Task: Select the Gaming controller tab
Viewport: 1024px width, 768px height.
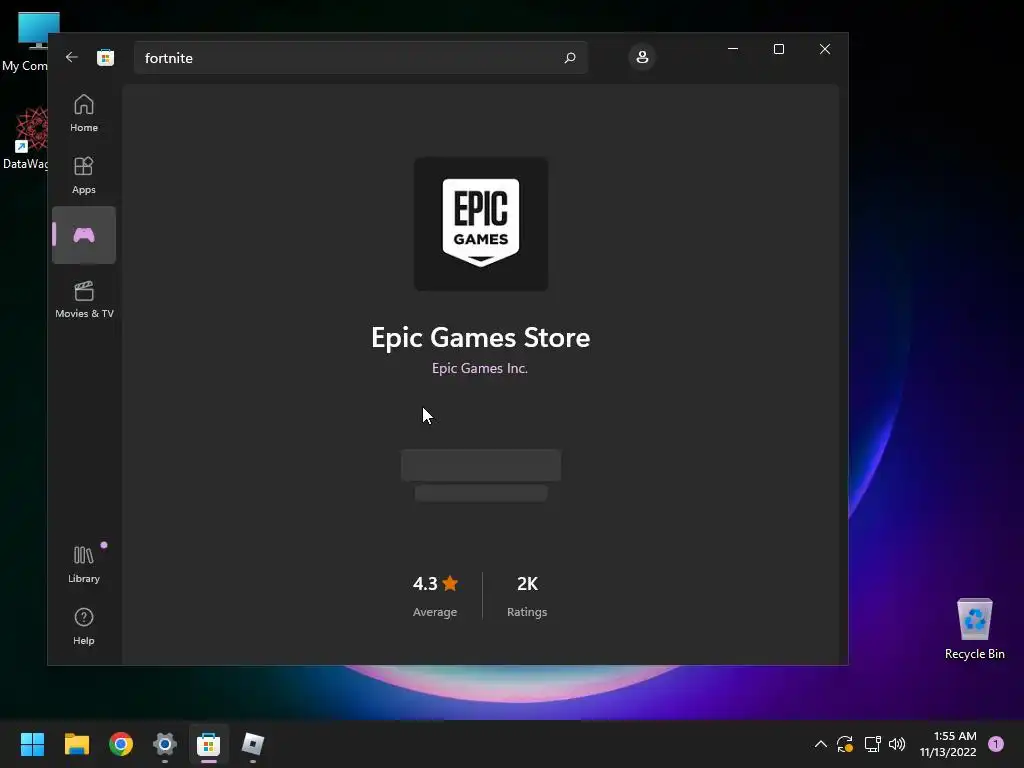Action: click(x=84, y=235)
